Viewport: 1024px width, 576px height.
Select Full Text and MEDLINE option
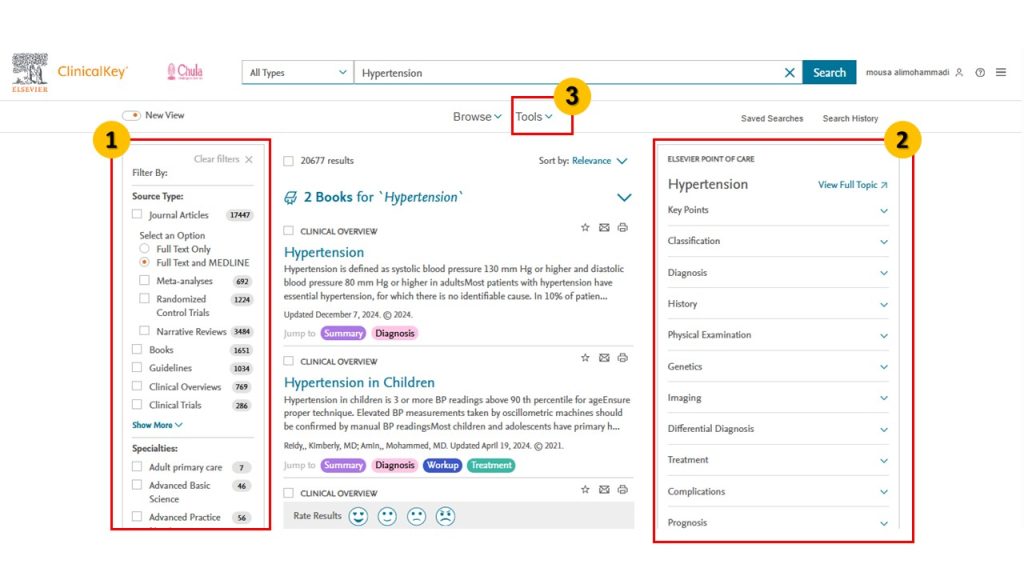pos(144,262)
